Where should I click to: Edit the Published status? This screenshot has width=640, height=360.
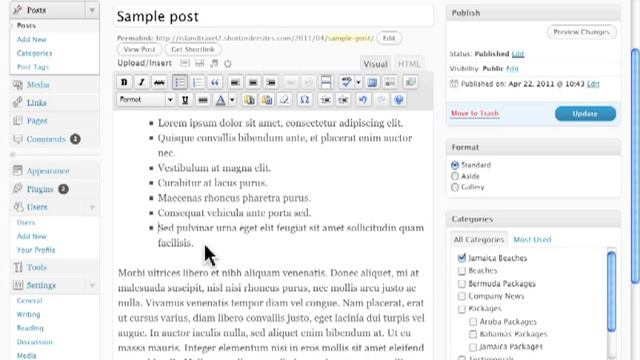tap(518, 54)
